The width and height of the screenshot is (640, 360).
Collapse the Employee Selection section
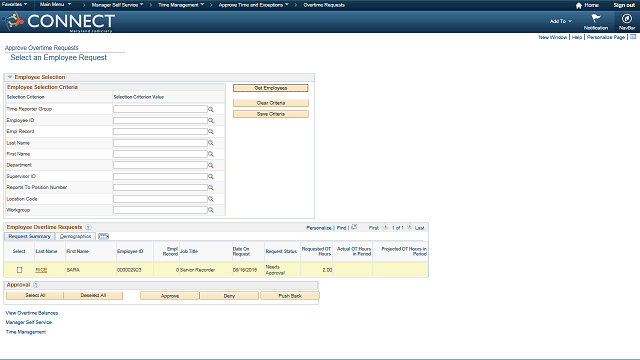pos(10,77)
